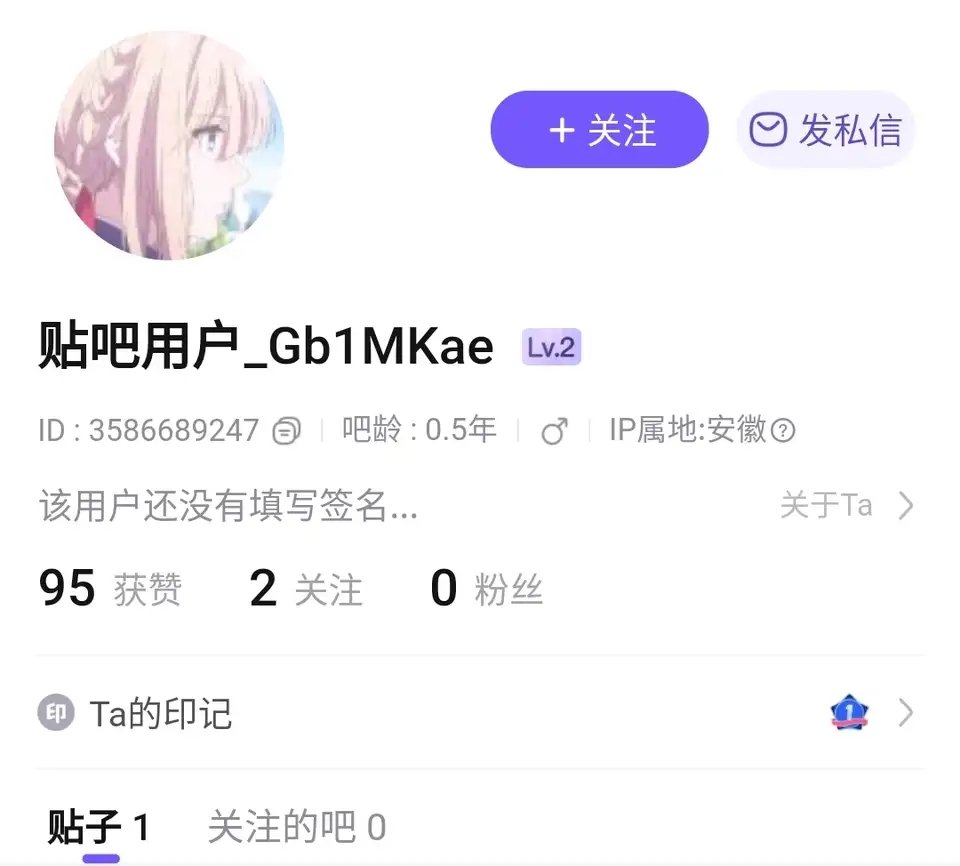Expand the 关于Ta chevron arrow
Screen dimensions: 960x866
coord(906,506)
